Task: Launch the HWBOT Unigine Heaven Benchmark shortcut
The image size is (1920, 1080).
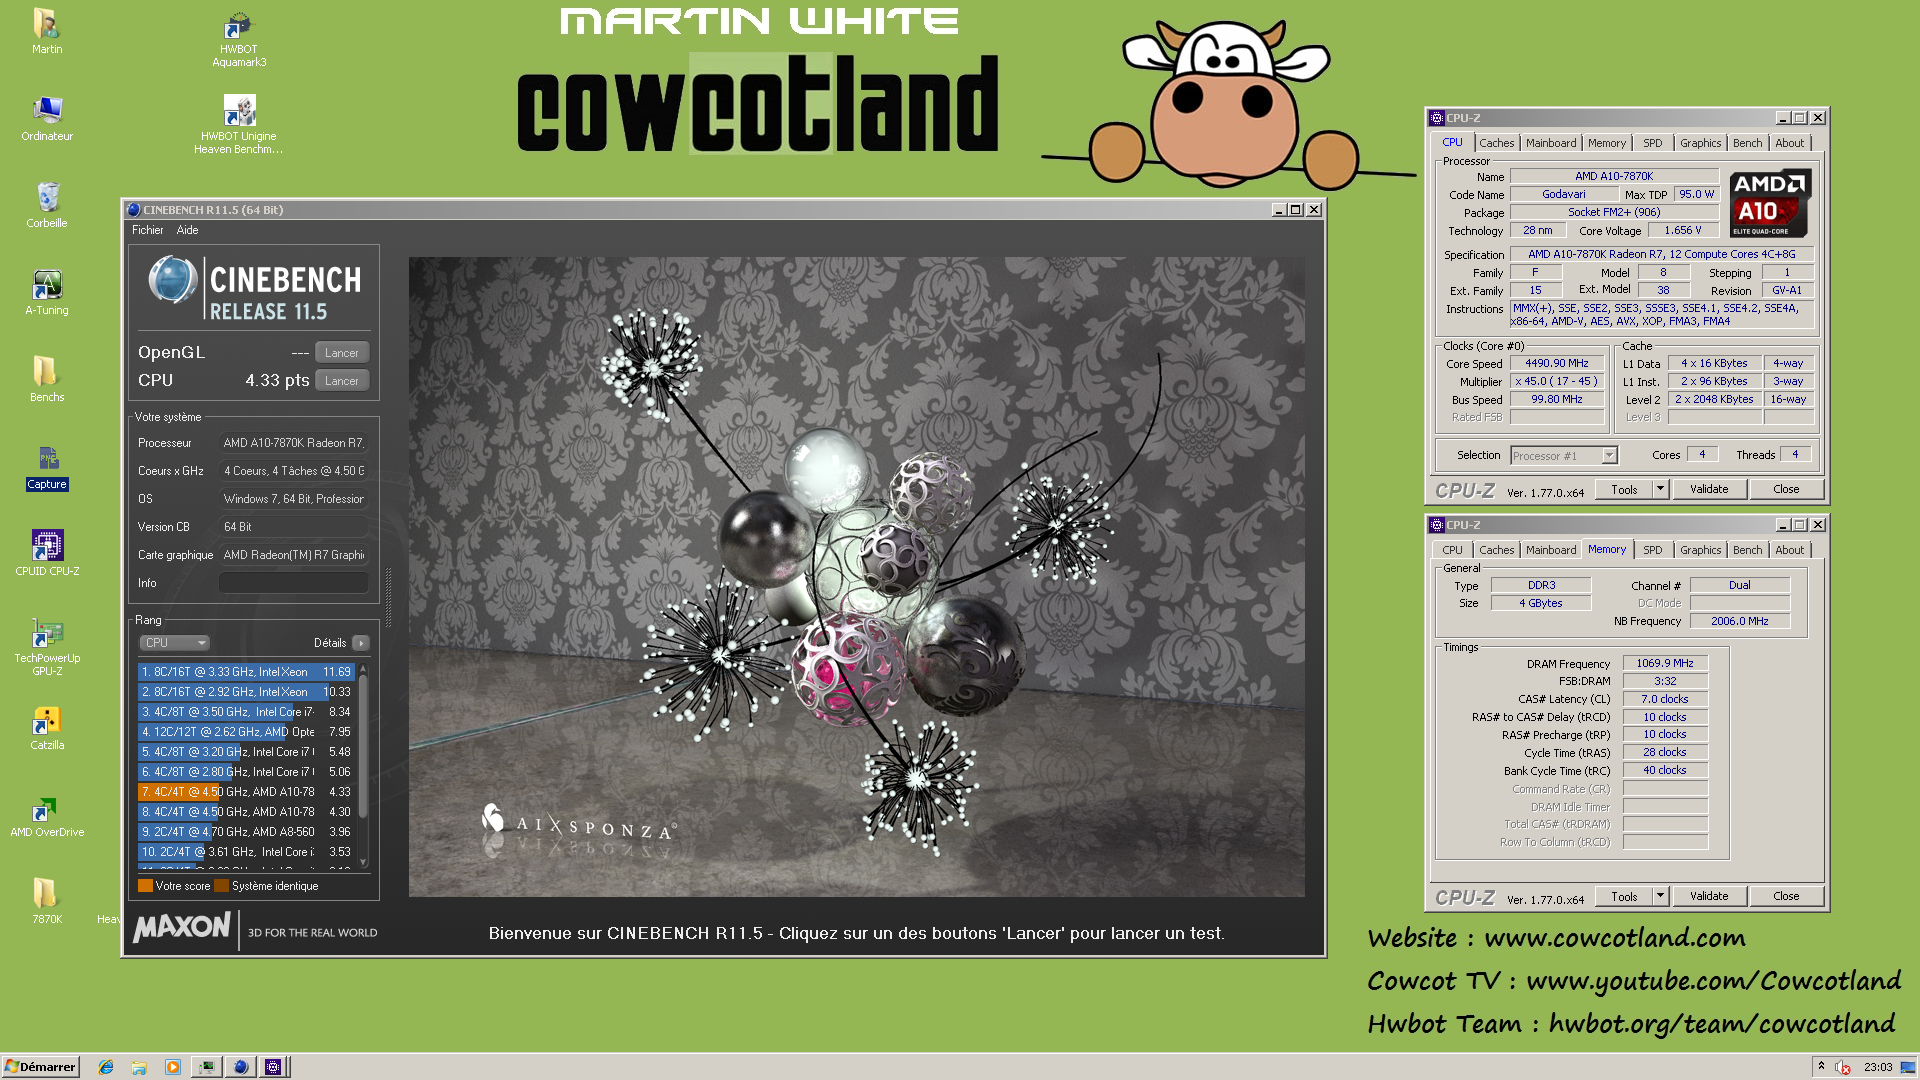Action: point(239,125)
